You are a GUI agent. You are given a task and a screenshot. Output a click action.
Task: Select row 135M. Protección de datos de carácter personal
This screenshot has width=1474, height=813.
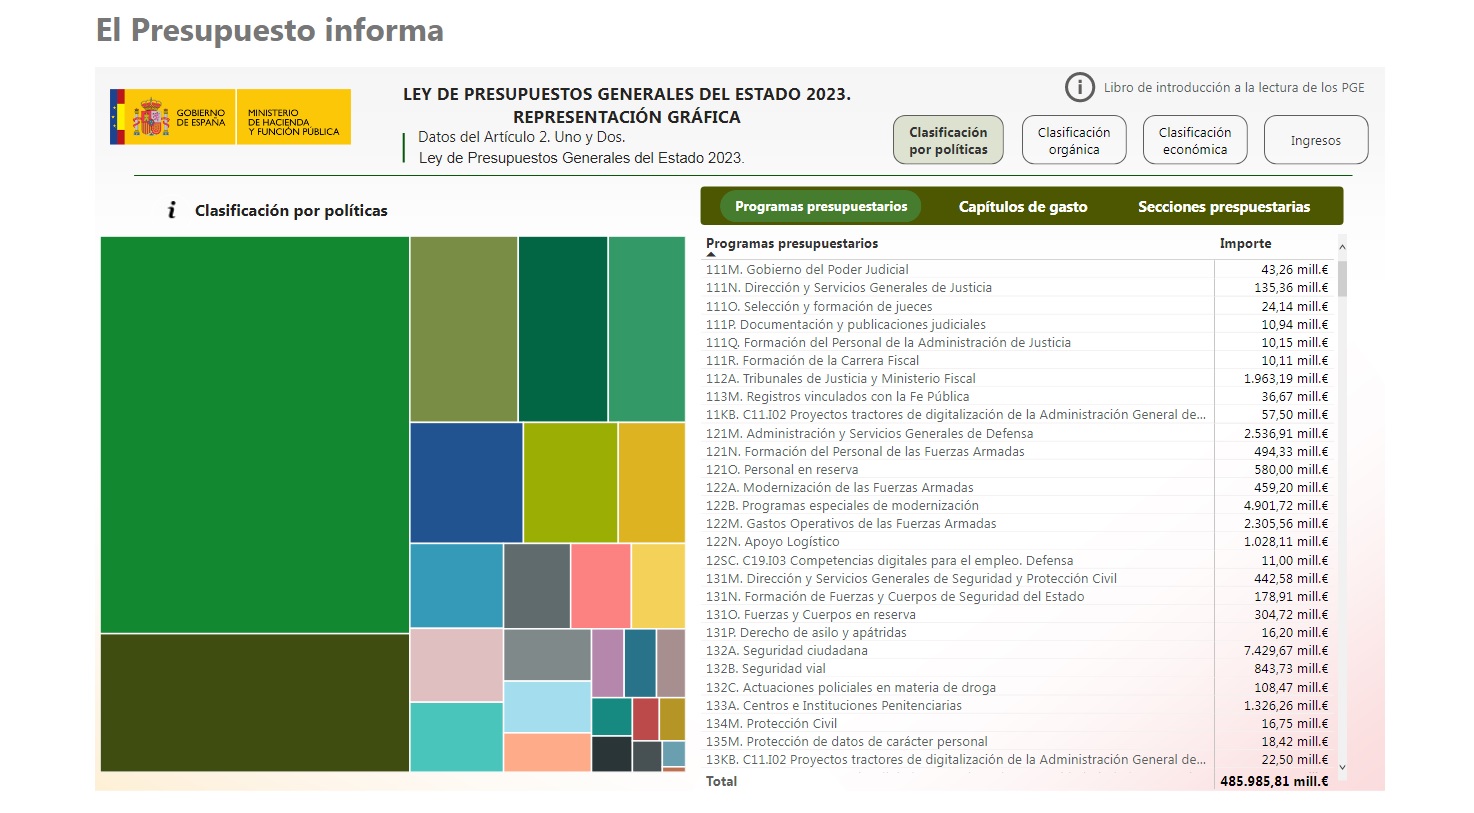pyautogui.click(x=1019, y=742)
